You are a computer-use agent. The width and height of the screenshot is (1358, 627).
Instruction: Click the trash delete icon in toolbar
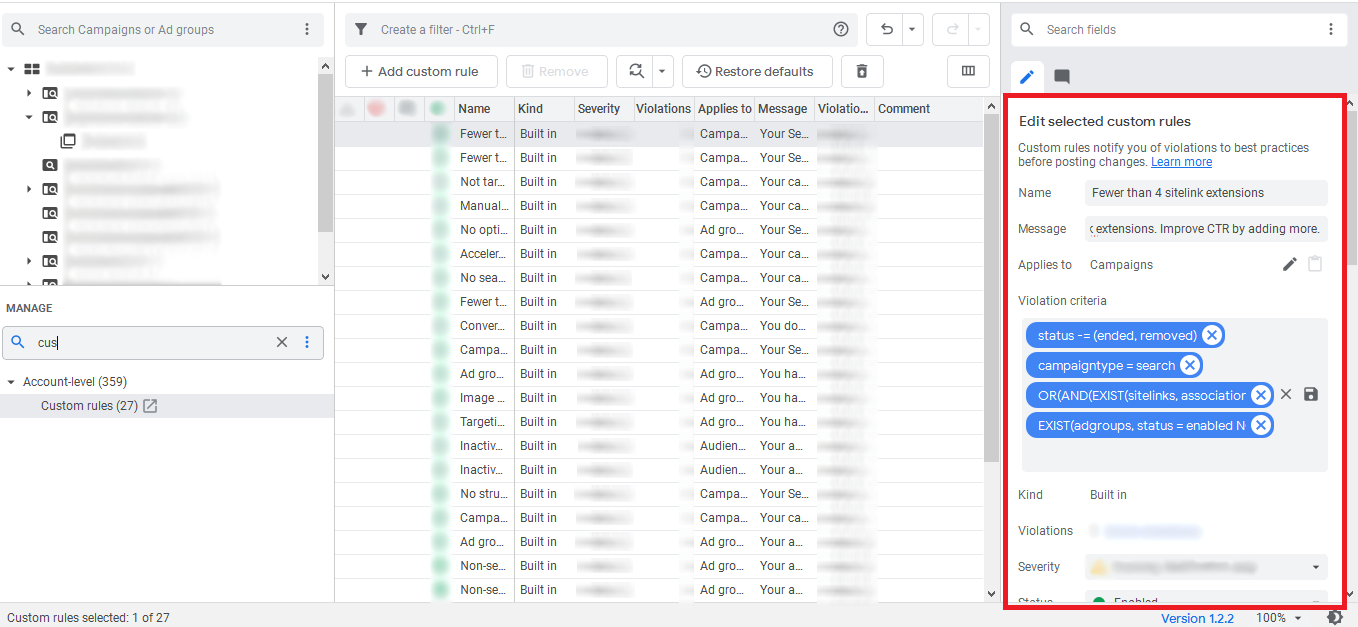coord(862,72)
